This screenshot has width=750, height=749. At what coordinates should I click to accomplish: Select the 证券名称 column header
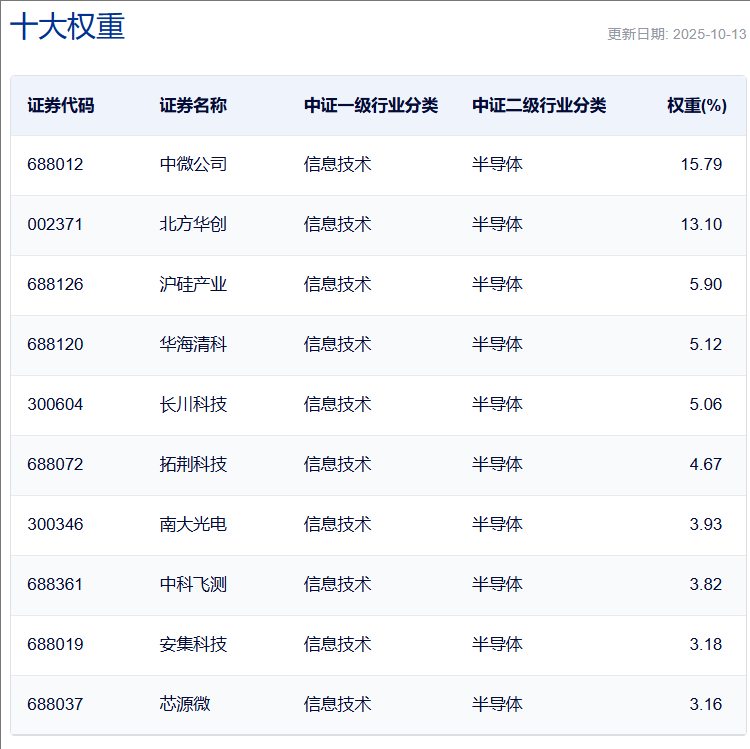[x=193, y=105]
